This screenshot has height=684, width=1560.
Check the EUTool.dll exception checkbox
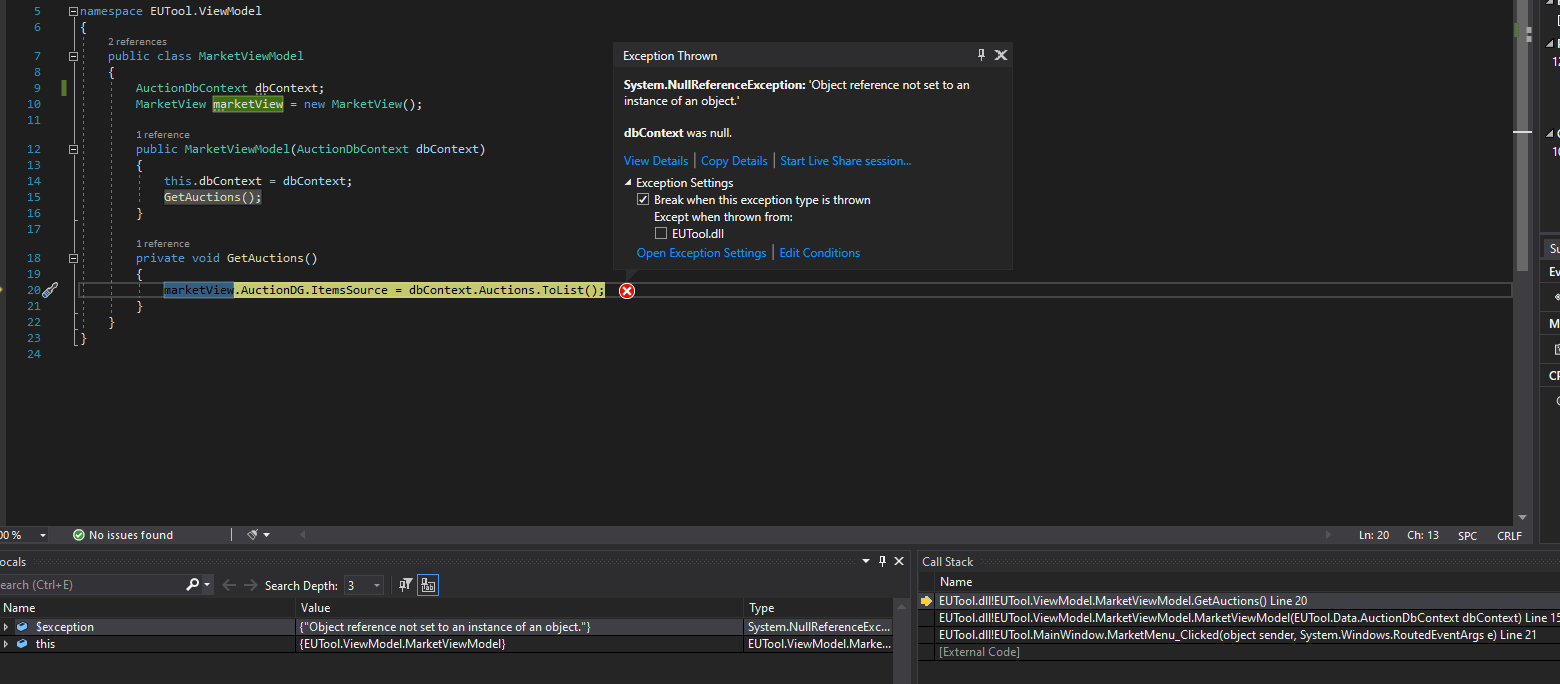pyautogui.click(x=661, y=234)
